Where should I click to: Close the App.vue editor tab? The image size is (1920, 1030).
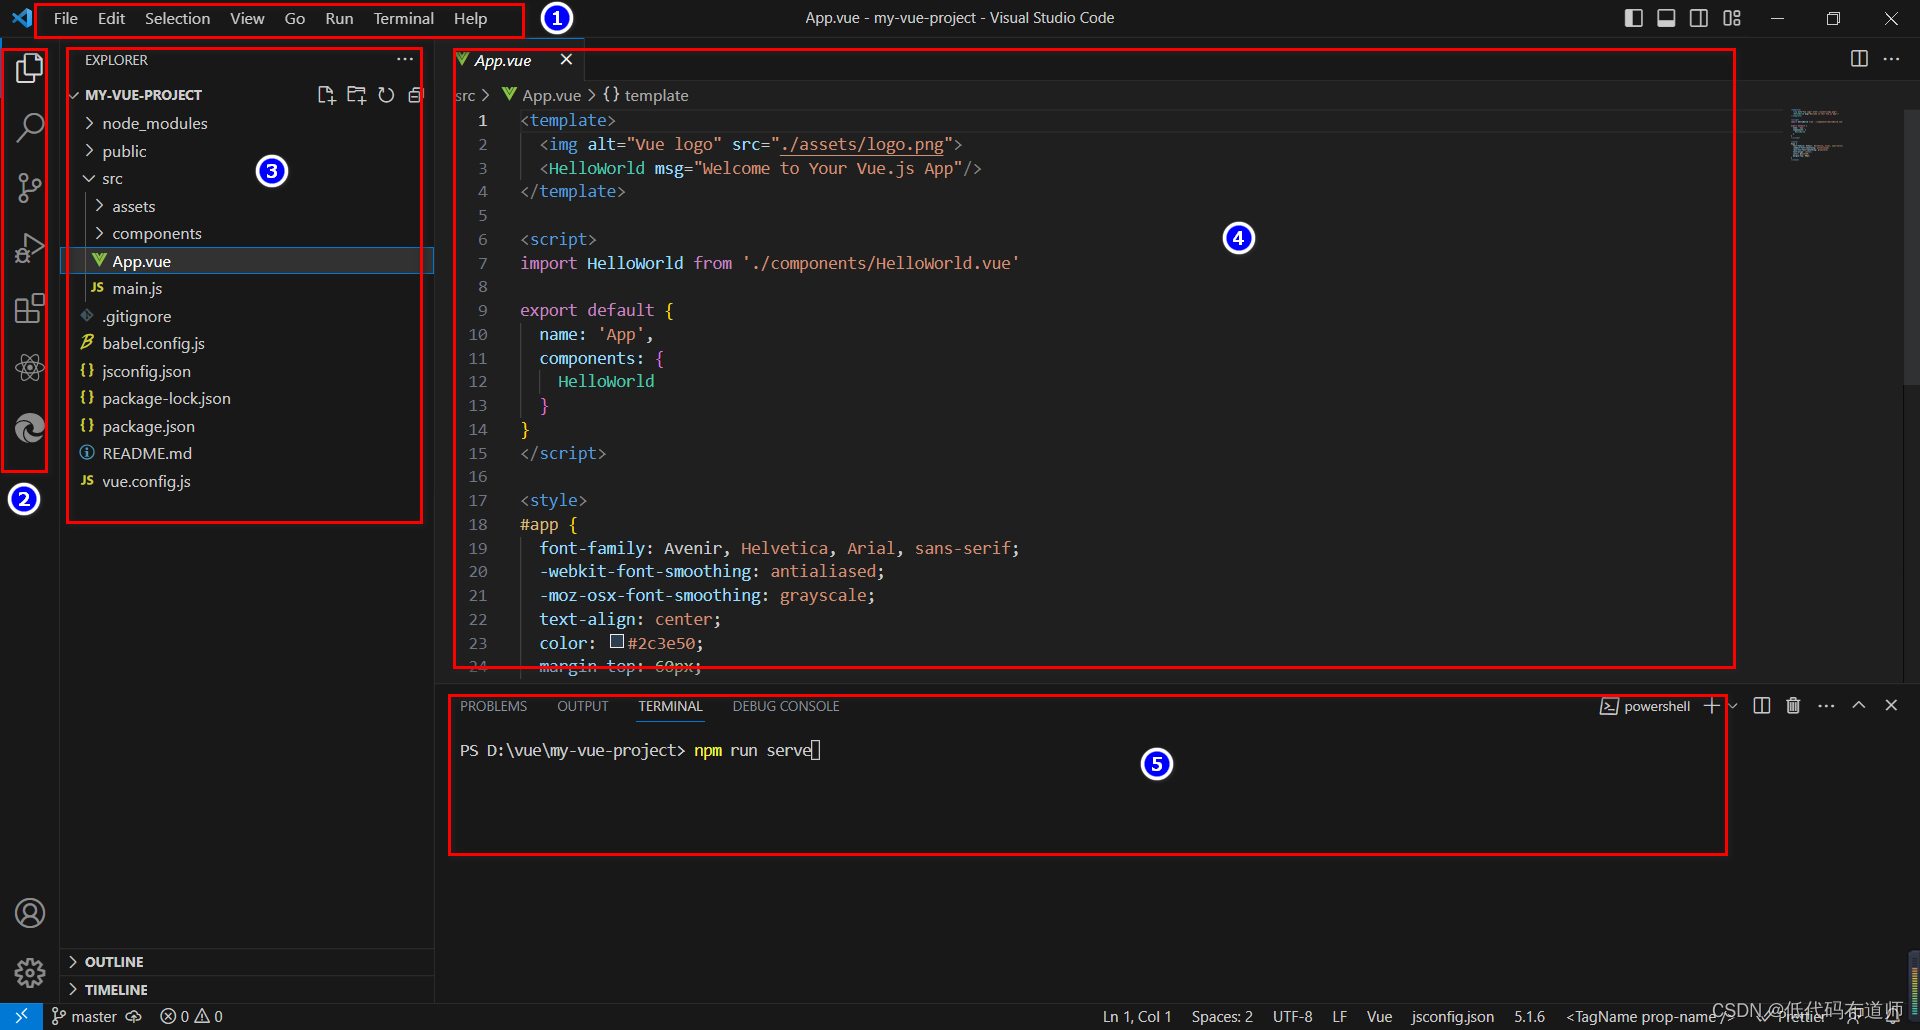click(x=566, y=60)
